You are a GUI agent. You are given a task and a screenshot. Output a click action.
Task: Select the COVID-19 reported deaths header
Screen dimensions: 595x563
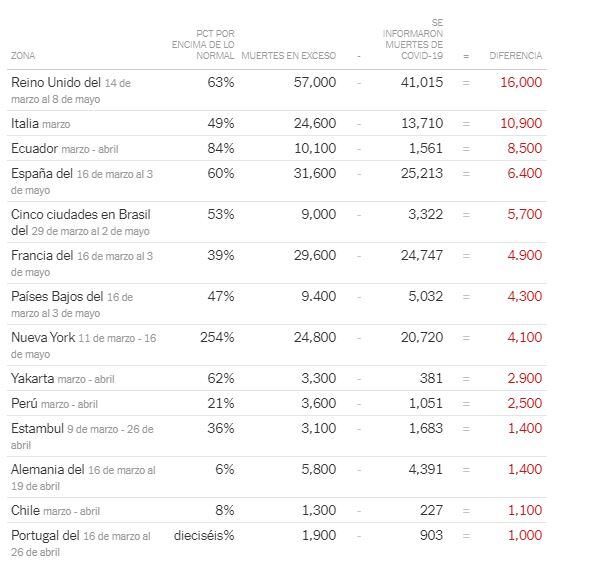point(413,39)
